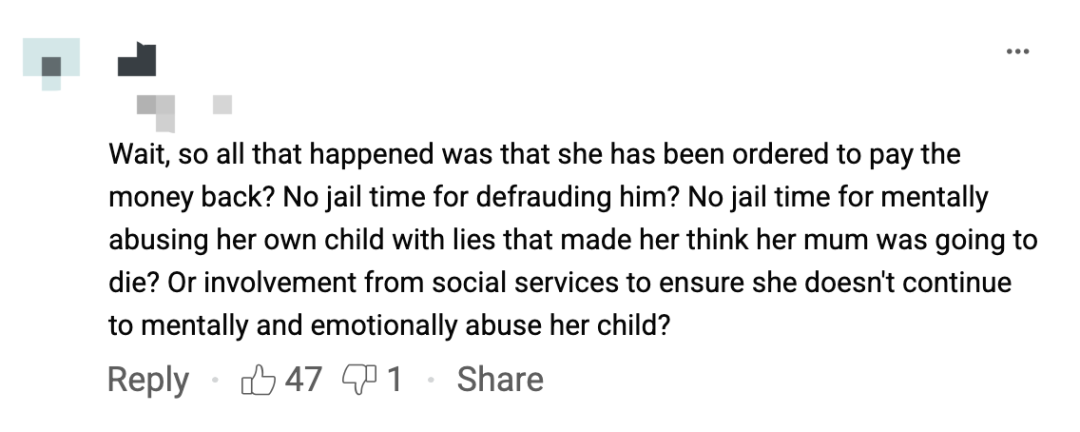Click the last line ending "abuse her child?"

click(x=388, y=327)
